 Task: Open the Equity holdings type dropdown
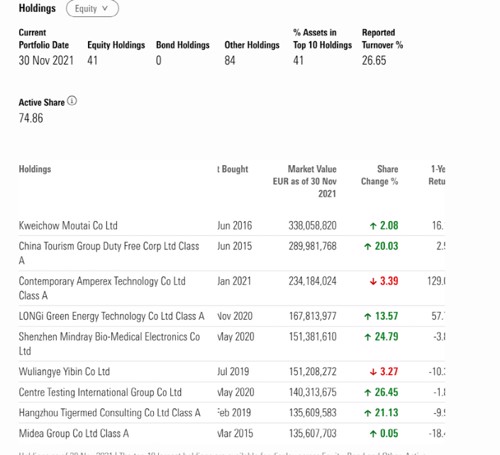[x=92, y=9]
